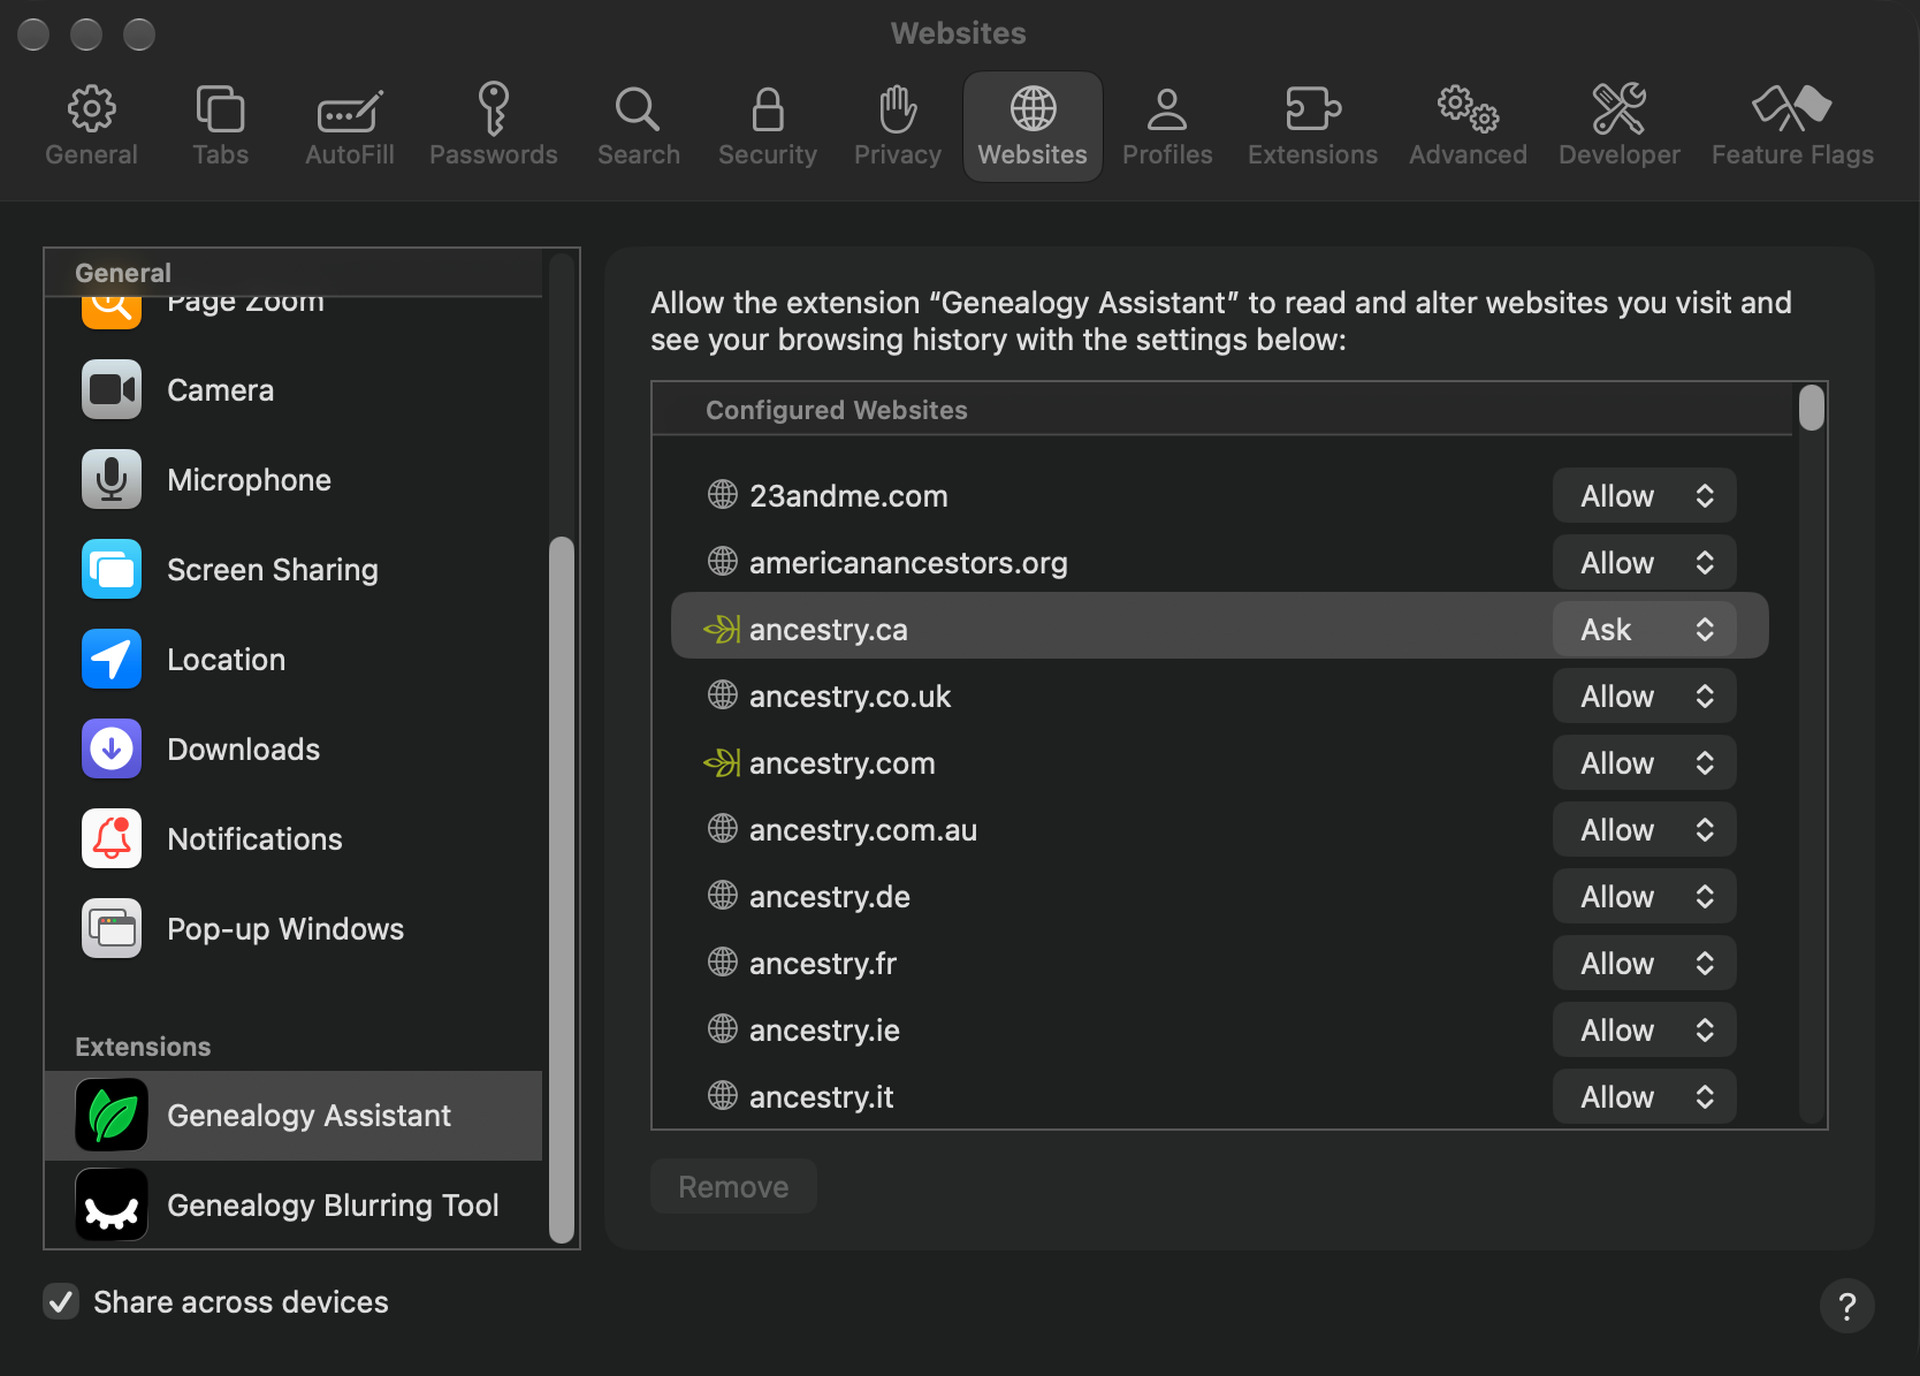
Task: Open Security pane with the lock icon
Action: pos(767,126)
